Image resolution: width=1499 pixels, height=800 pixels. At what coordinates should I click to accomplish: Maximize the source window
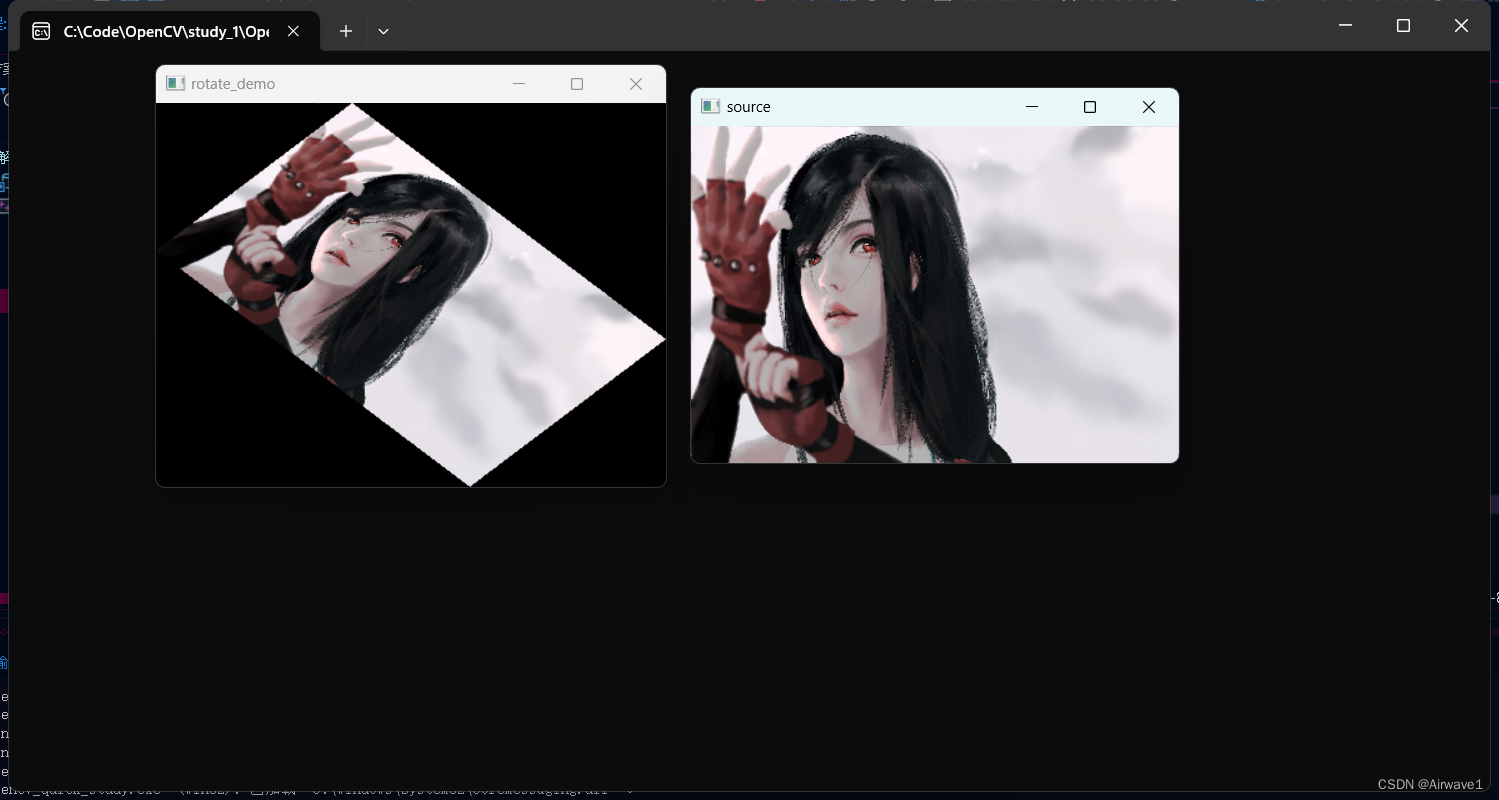(1090, 107)
